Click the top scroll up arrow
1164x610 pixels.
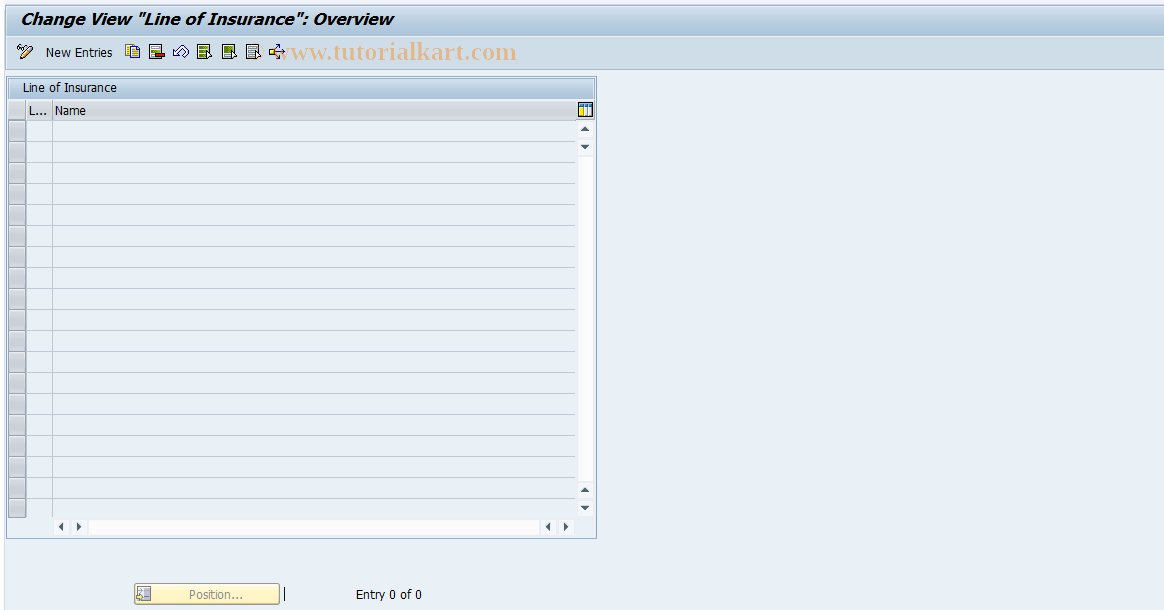pos(585,129)
